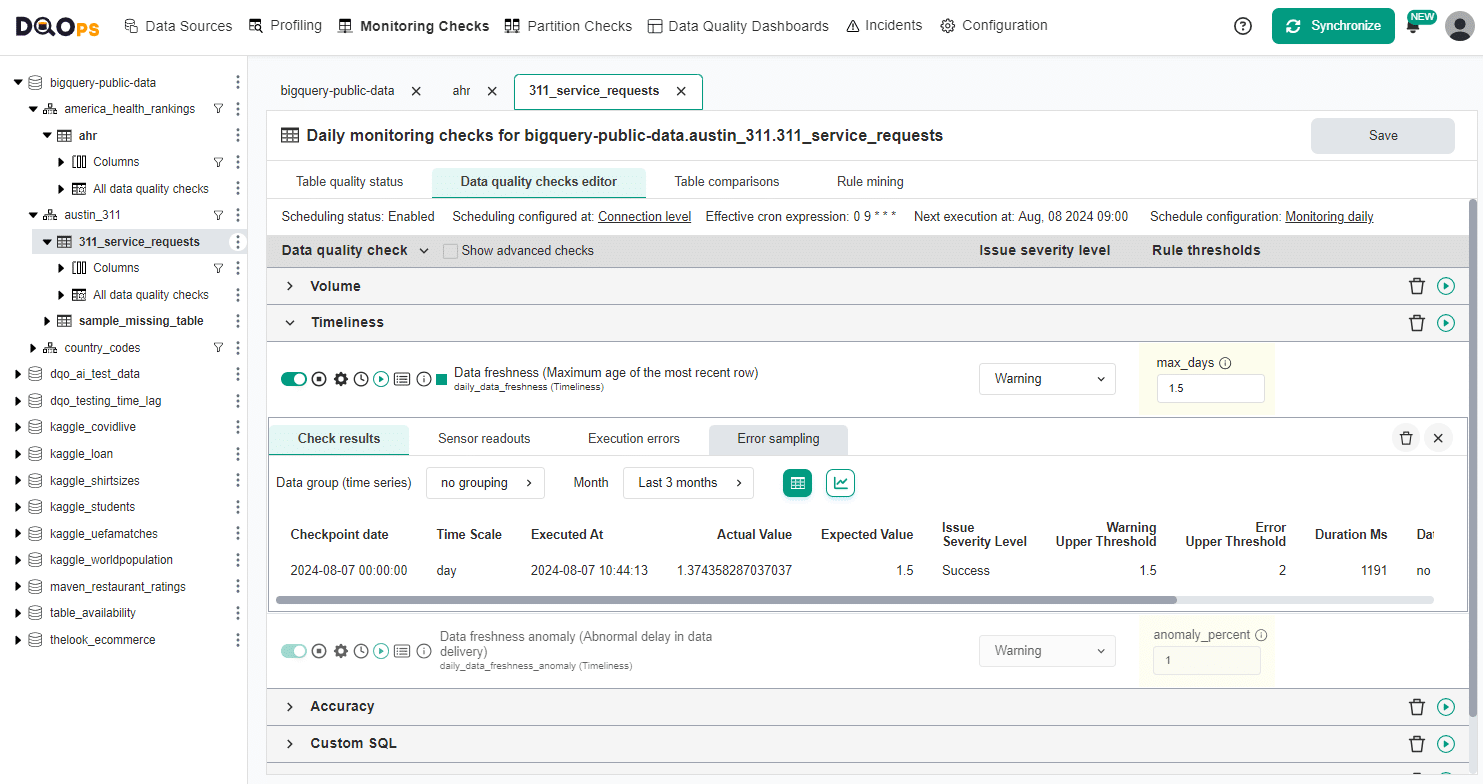Close the ahr tab
Image resolution: width=1483 pixels, height=784 pixels.
(x=492, y=91)
